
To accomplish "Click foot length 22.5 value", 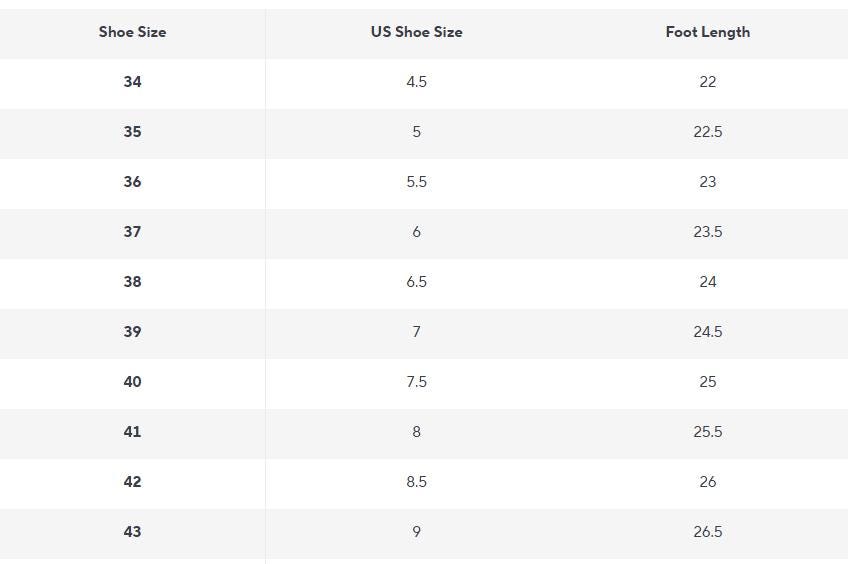I will tap(707, 132).
